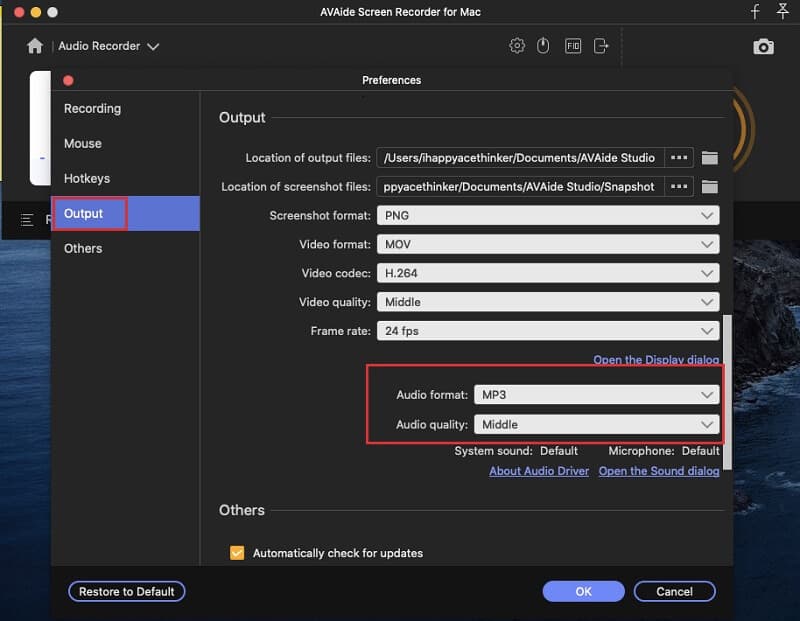
Task: Click the output files location path field
Action: point(520,158)
